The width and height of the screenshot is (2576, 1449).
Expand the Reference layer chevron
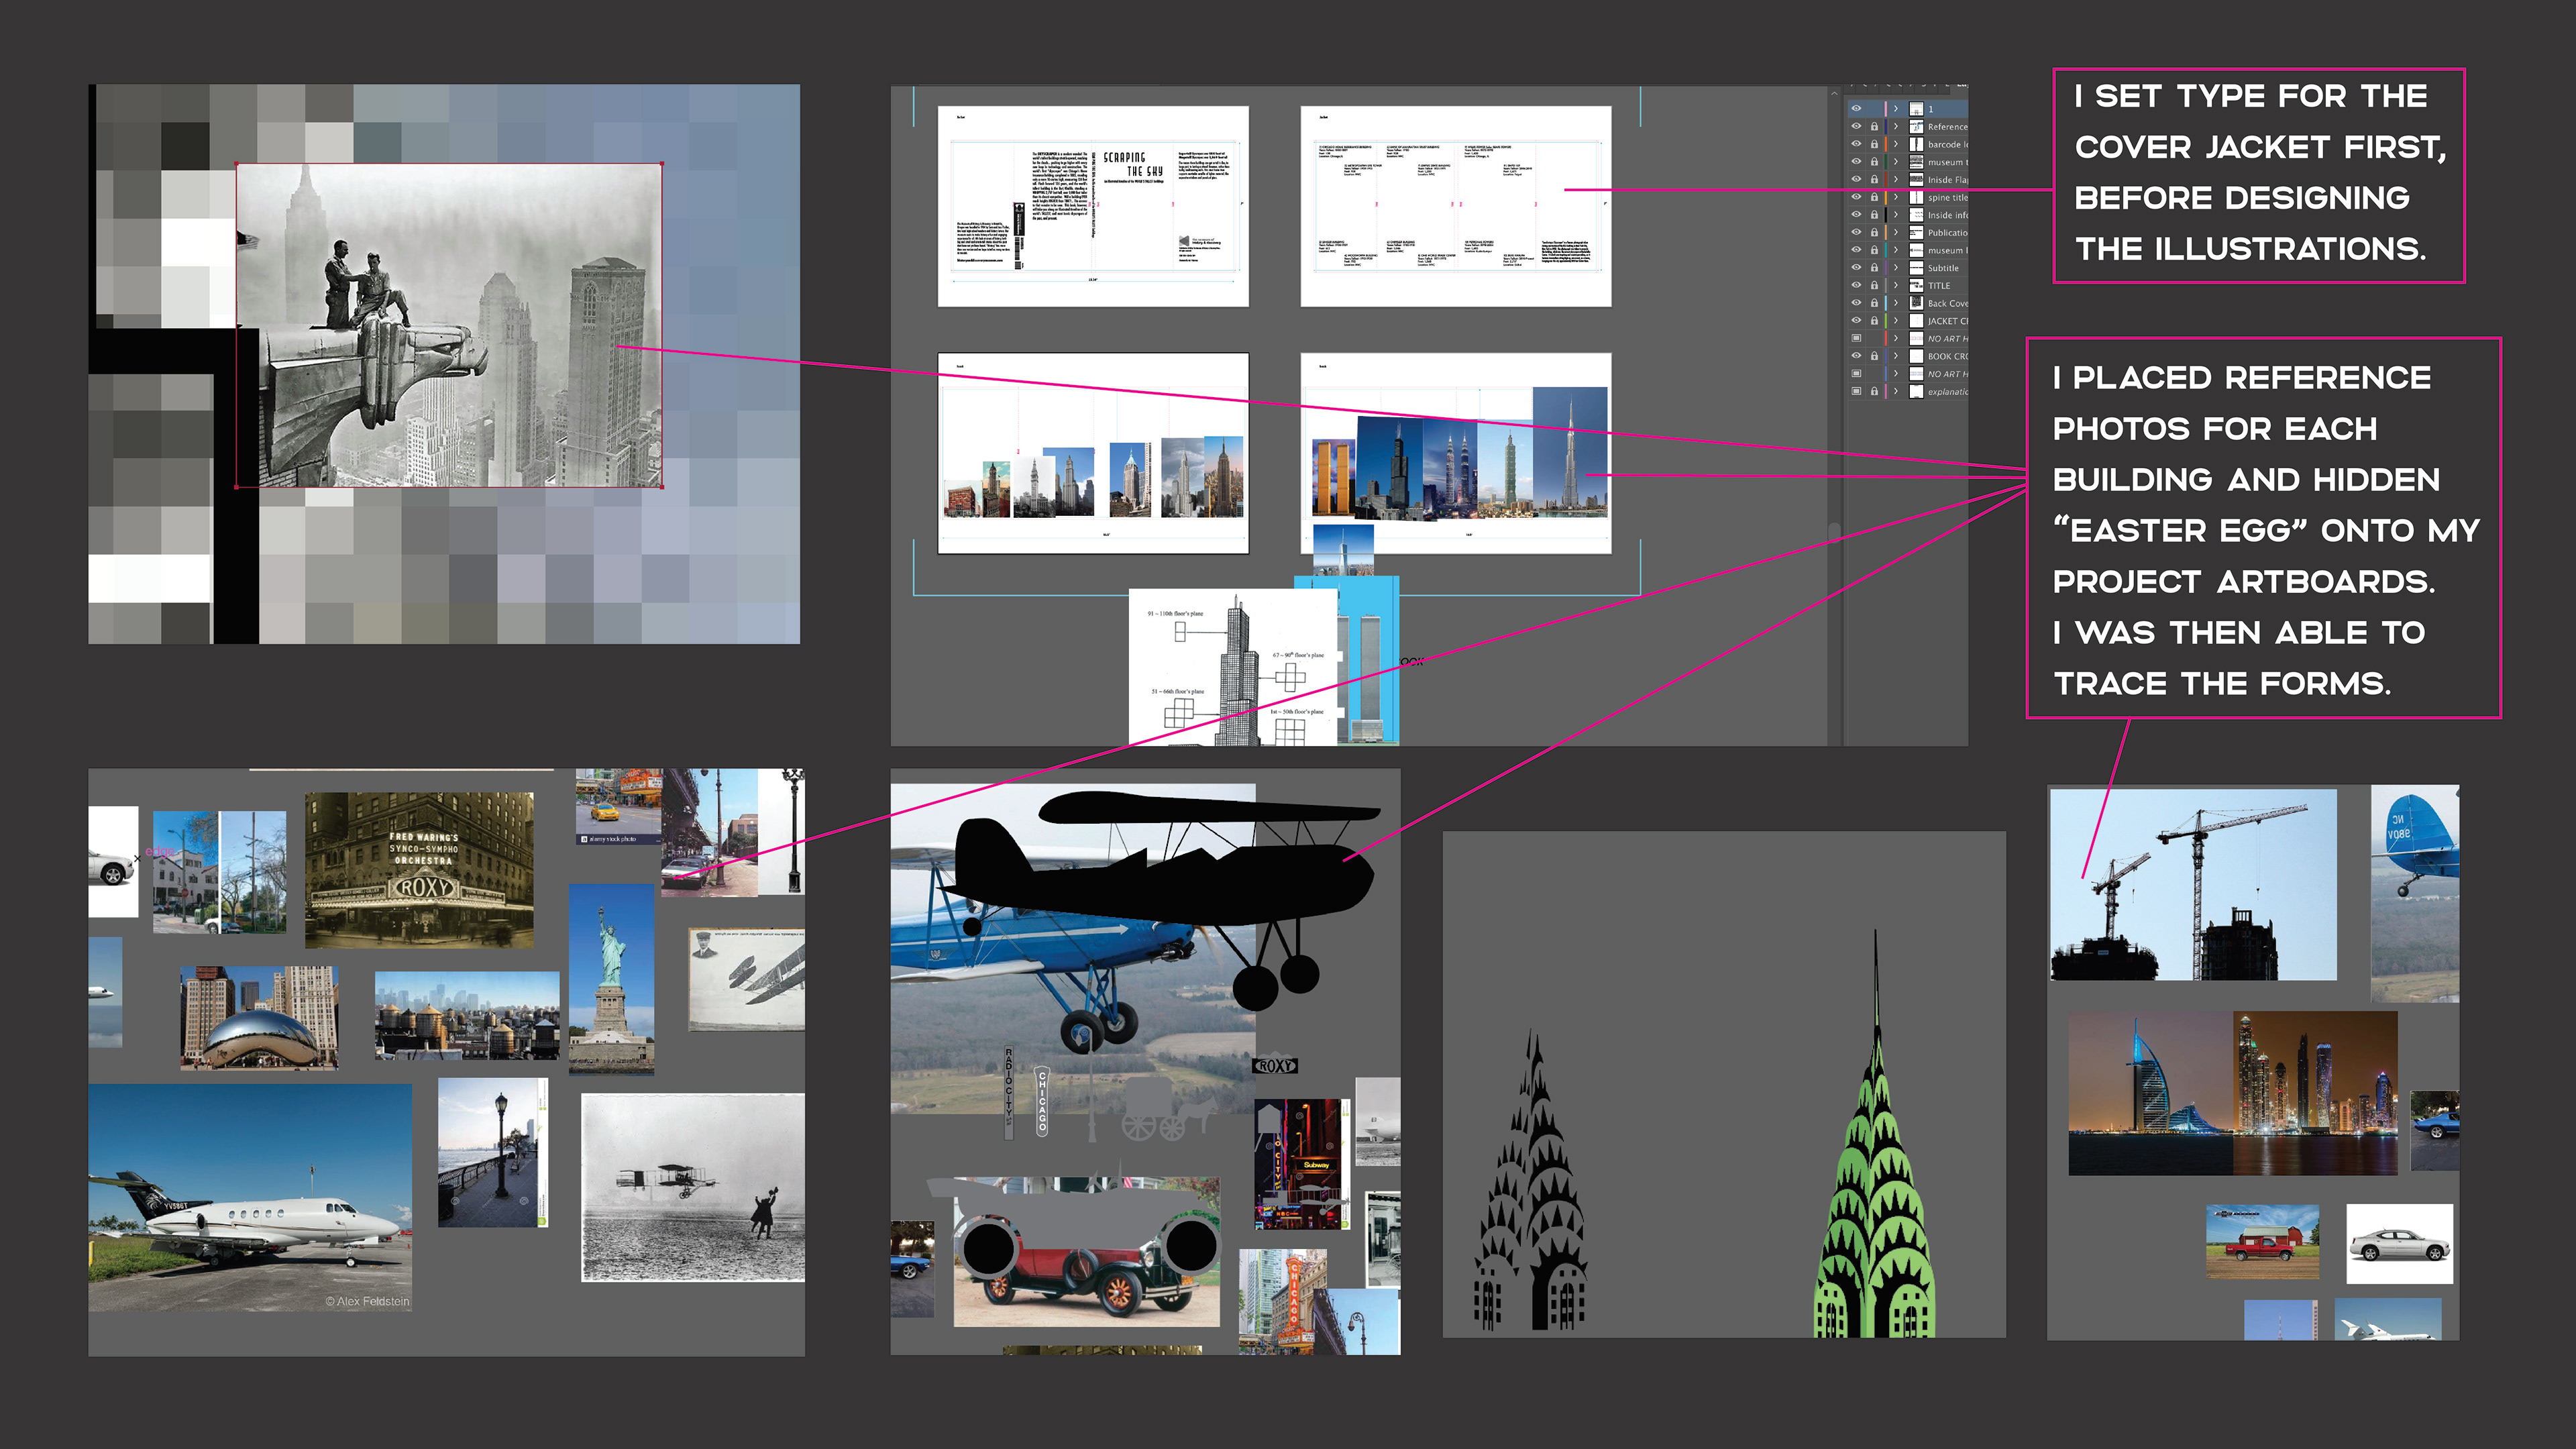pyautogui.click(x=1895, y=127)
